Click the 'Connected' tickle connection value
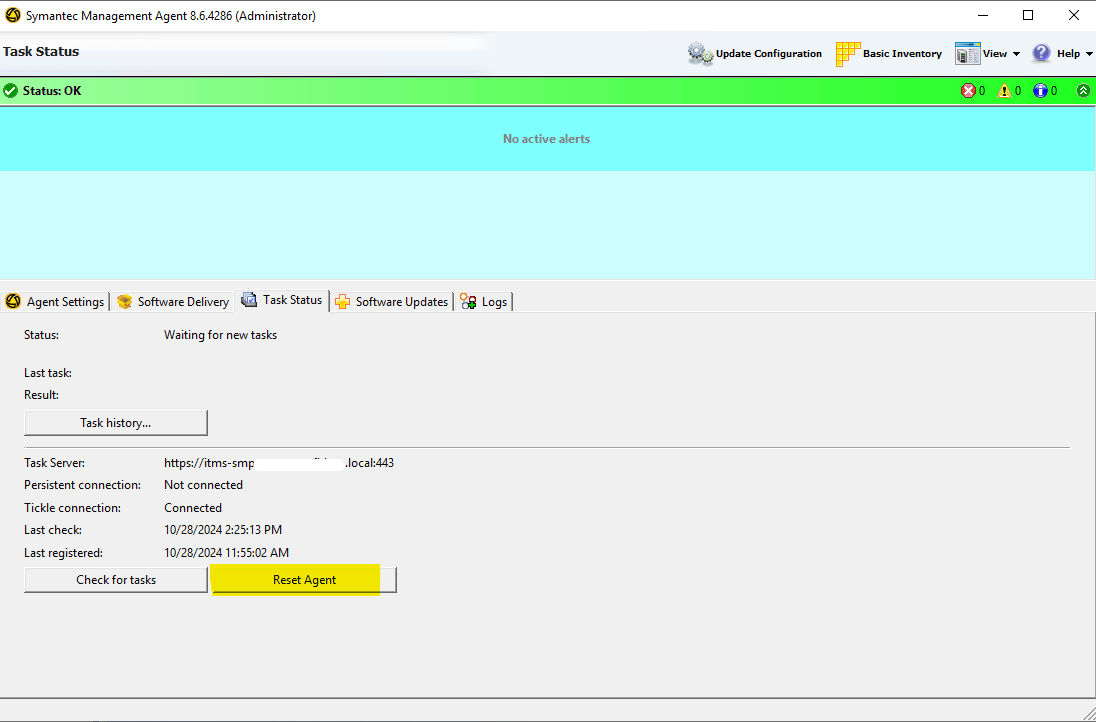Screen dimensions: 1096x722 (x=193, y=508)
